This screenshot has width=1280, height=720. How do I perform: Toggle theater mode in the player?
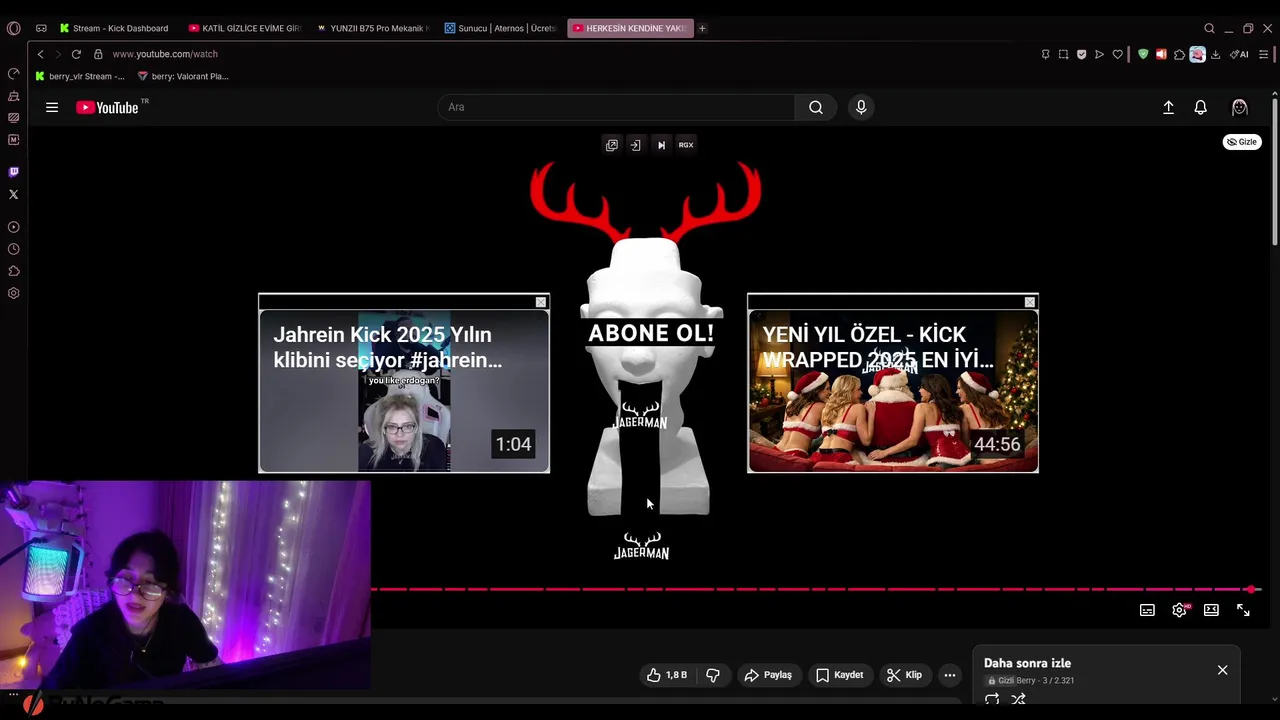pos(1211,610)
